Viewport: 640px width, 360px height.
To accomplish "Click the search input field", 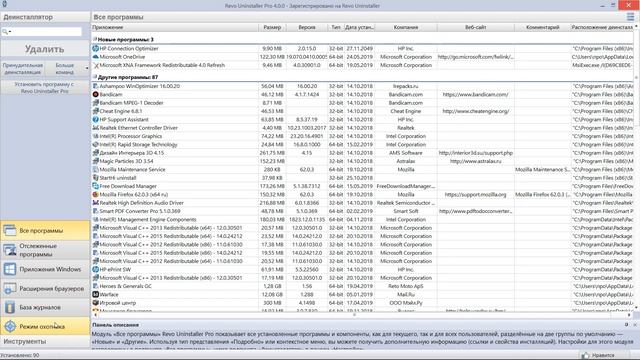I will coord(41,31).
